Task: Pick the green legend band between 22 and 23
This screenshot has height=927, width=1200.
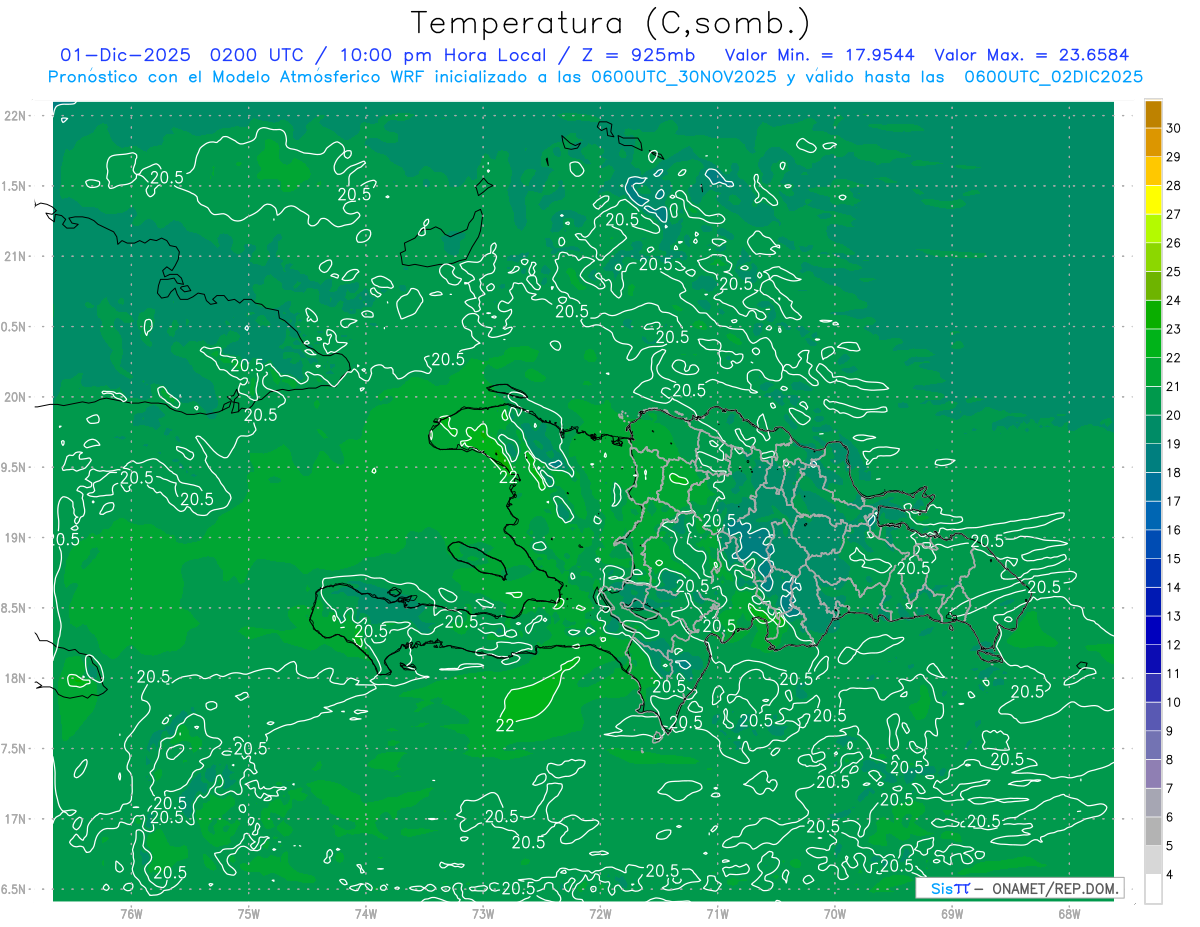Action: tap(1153, 343)
